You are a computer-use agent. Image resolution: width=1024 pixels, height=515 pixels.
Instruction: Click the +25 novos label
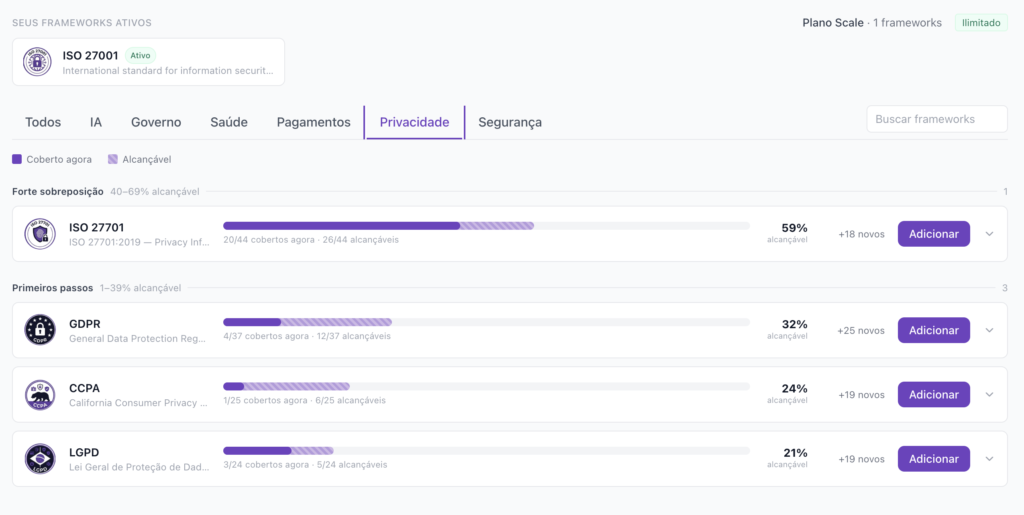861,331
